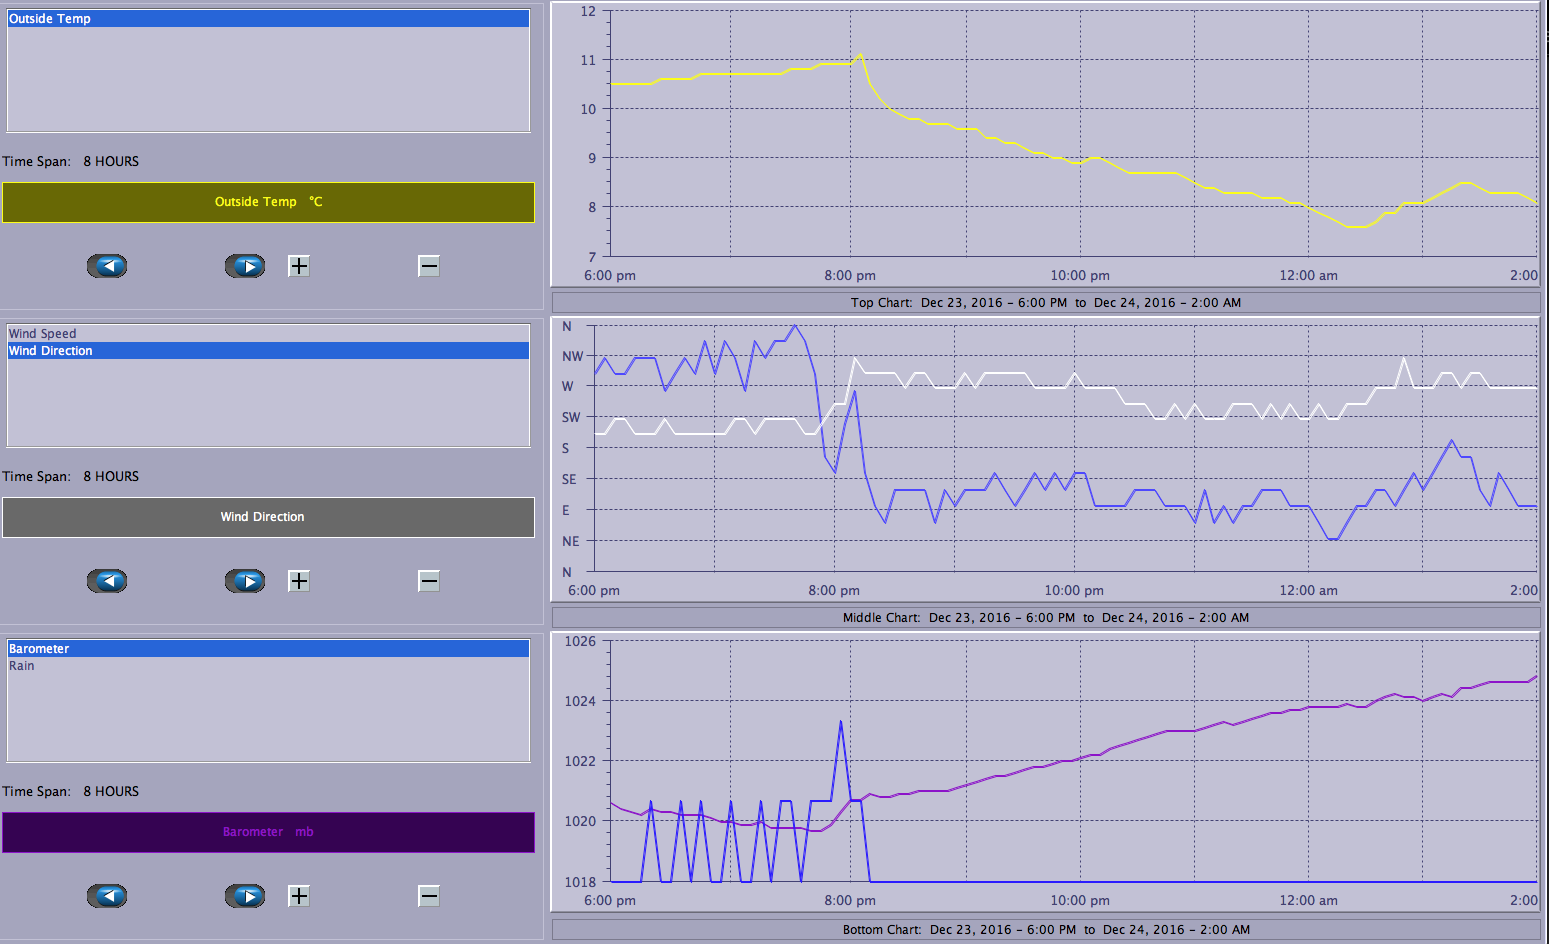Select Wind Direction in the middle list
Viewport: 1549px width, 944px height.
pos(268,351)
